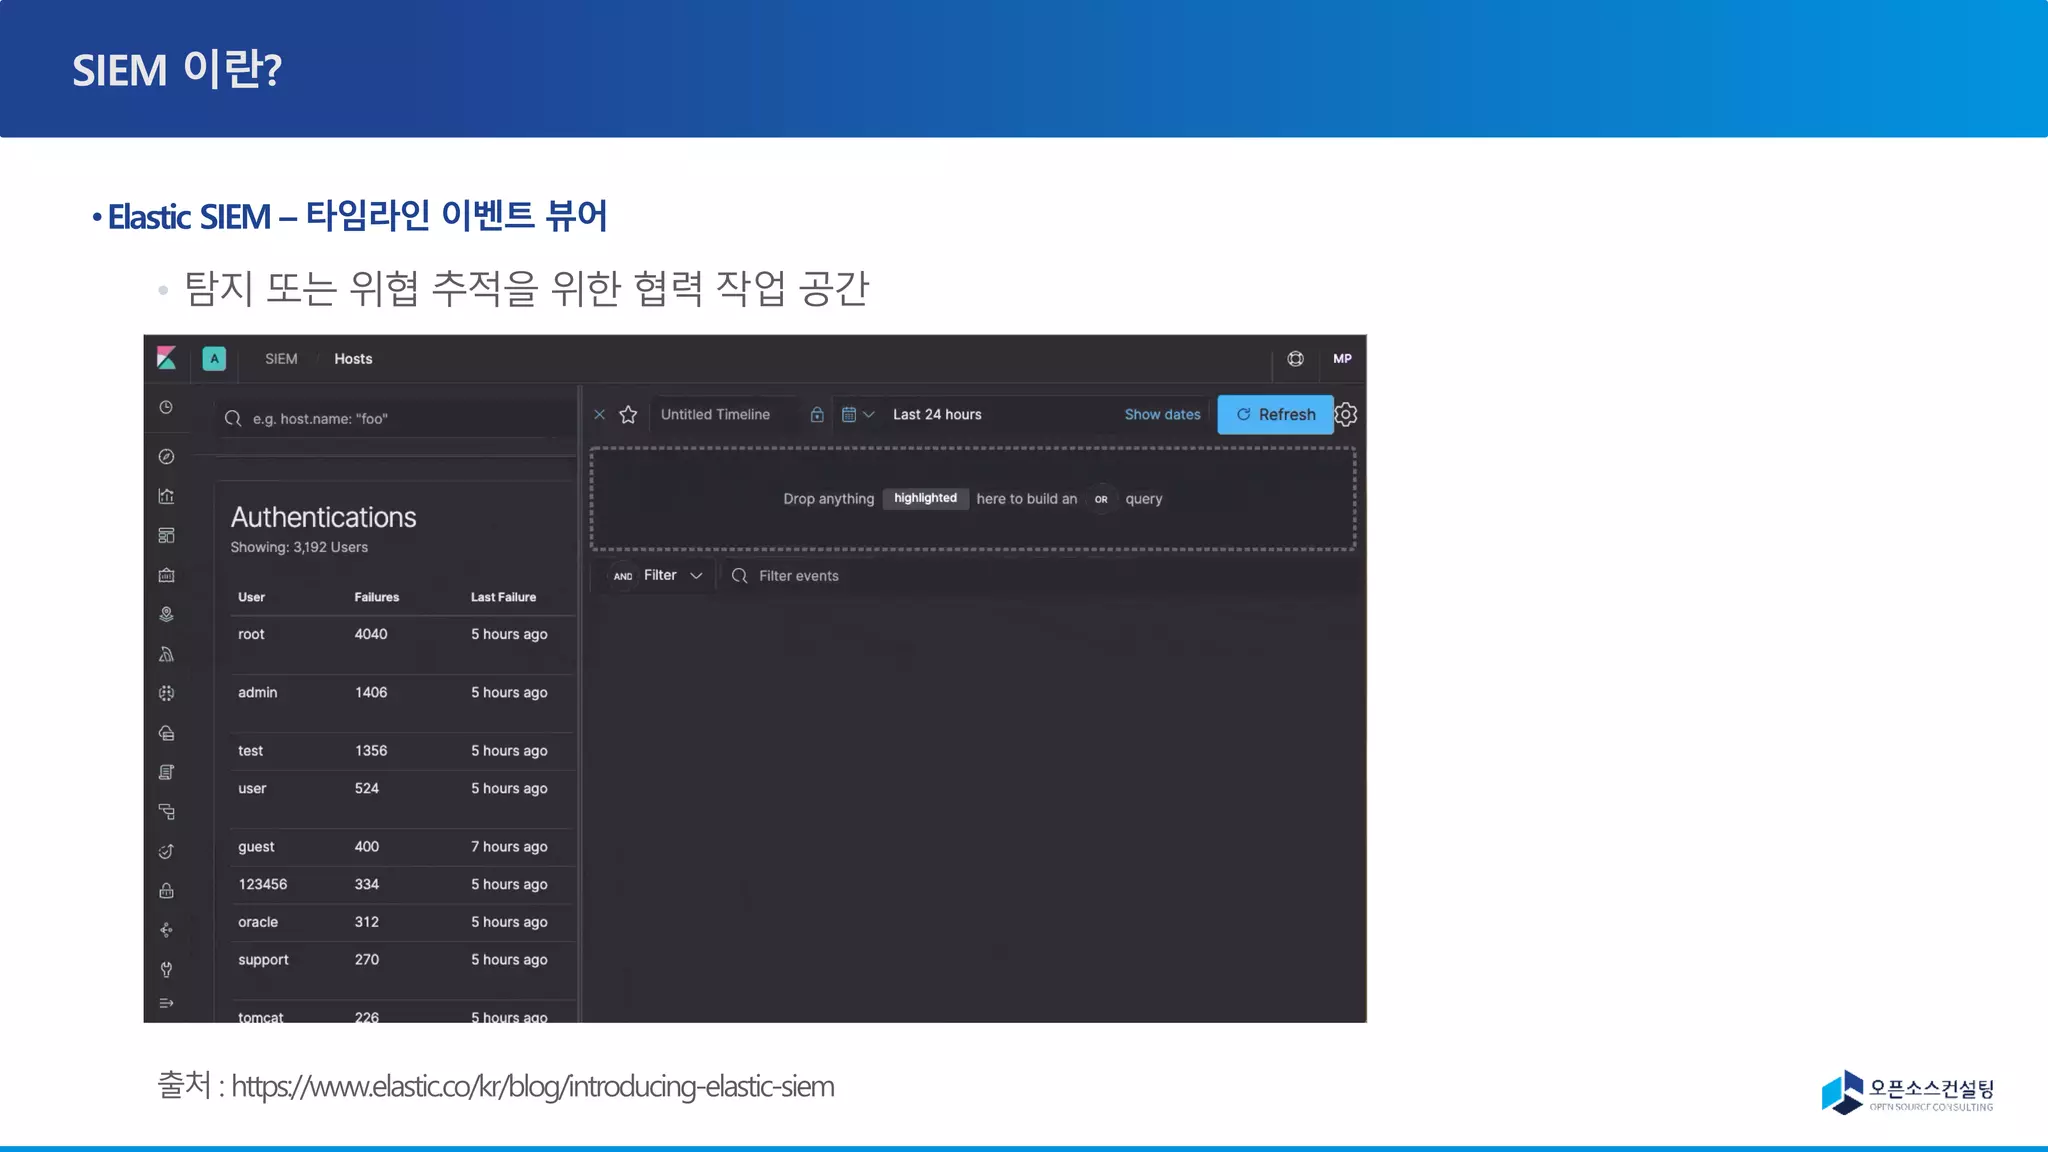
Task: Open the Visualize chart icon in sidebar
Action: [167, 496]
